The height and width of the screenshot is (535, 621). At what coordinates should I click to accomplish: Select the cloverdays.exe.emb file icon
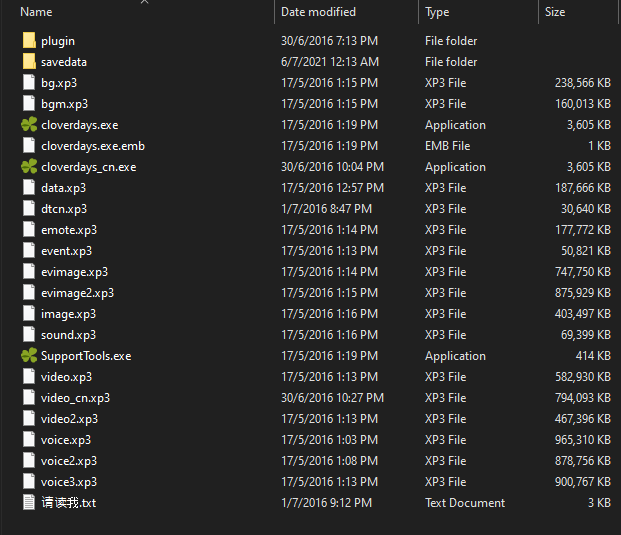pos(28,146)
